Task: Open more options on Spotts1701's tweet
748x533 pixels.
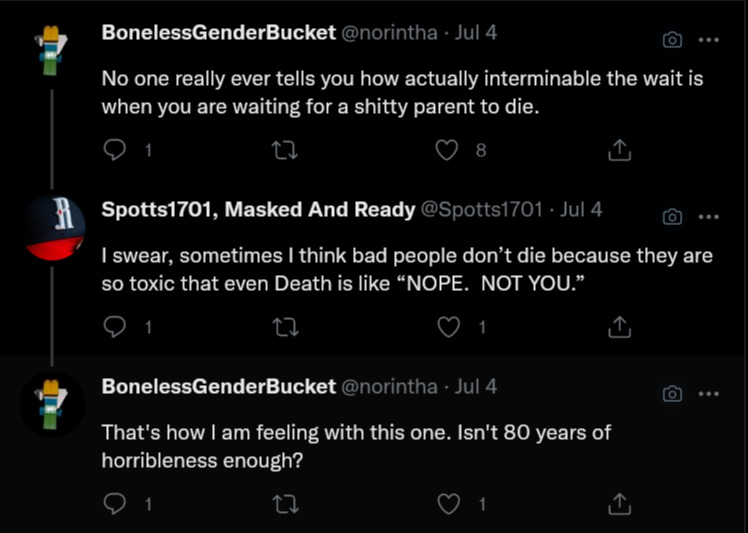Action: [708, 217]
